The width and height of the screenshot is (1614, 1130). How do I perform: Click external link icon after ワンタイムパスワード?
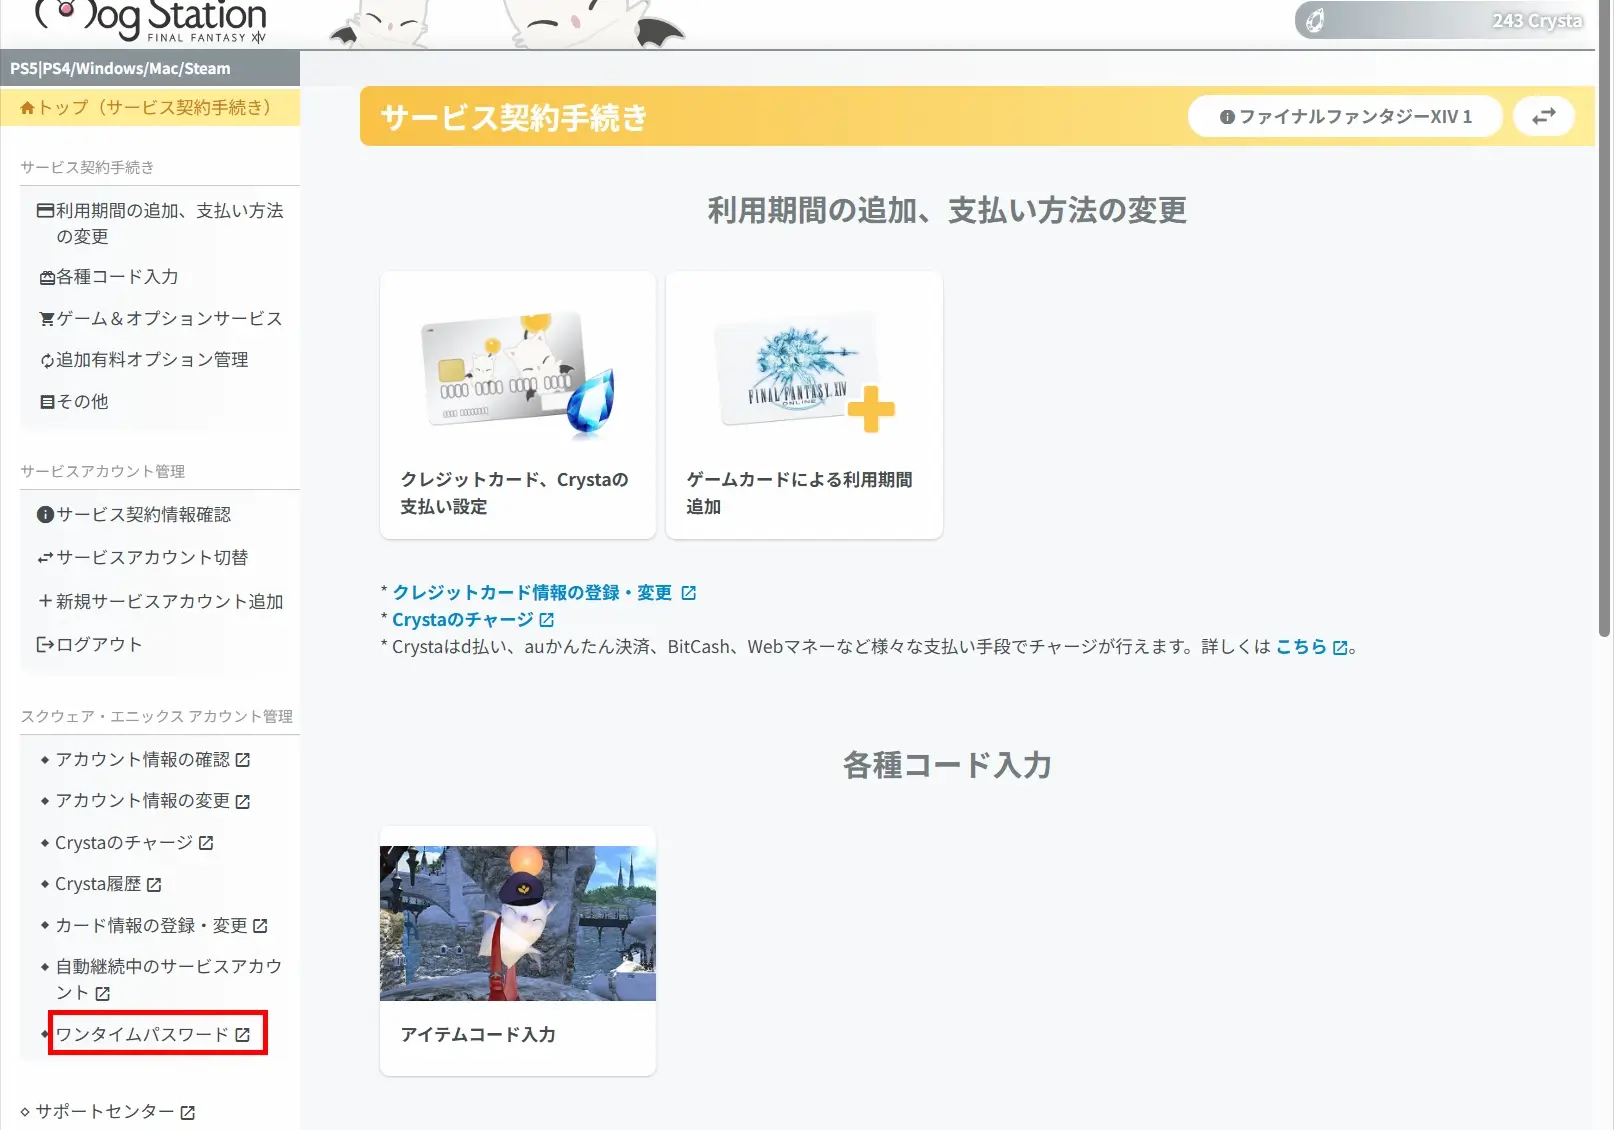pos(243,1035)
